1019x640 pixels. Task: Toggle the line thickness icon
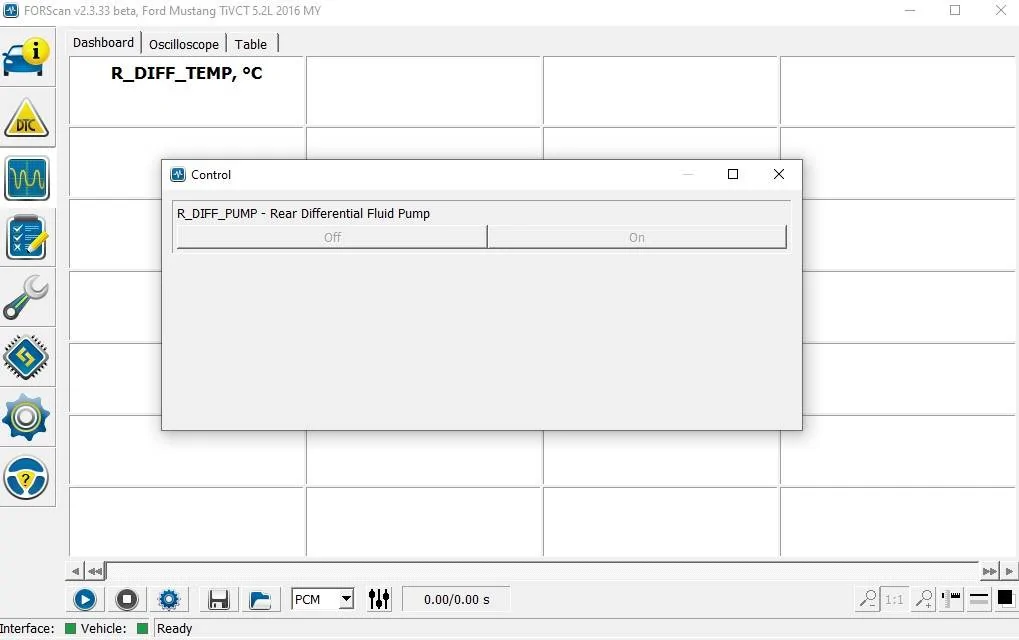(x=979, y=598)
